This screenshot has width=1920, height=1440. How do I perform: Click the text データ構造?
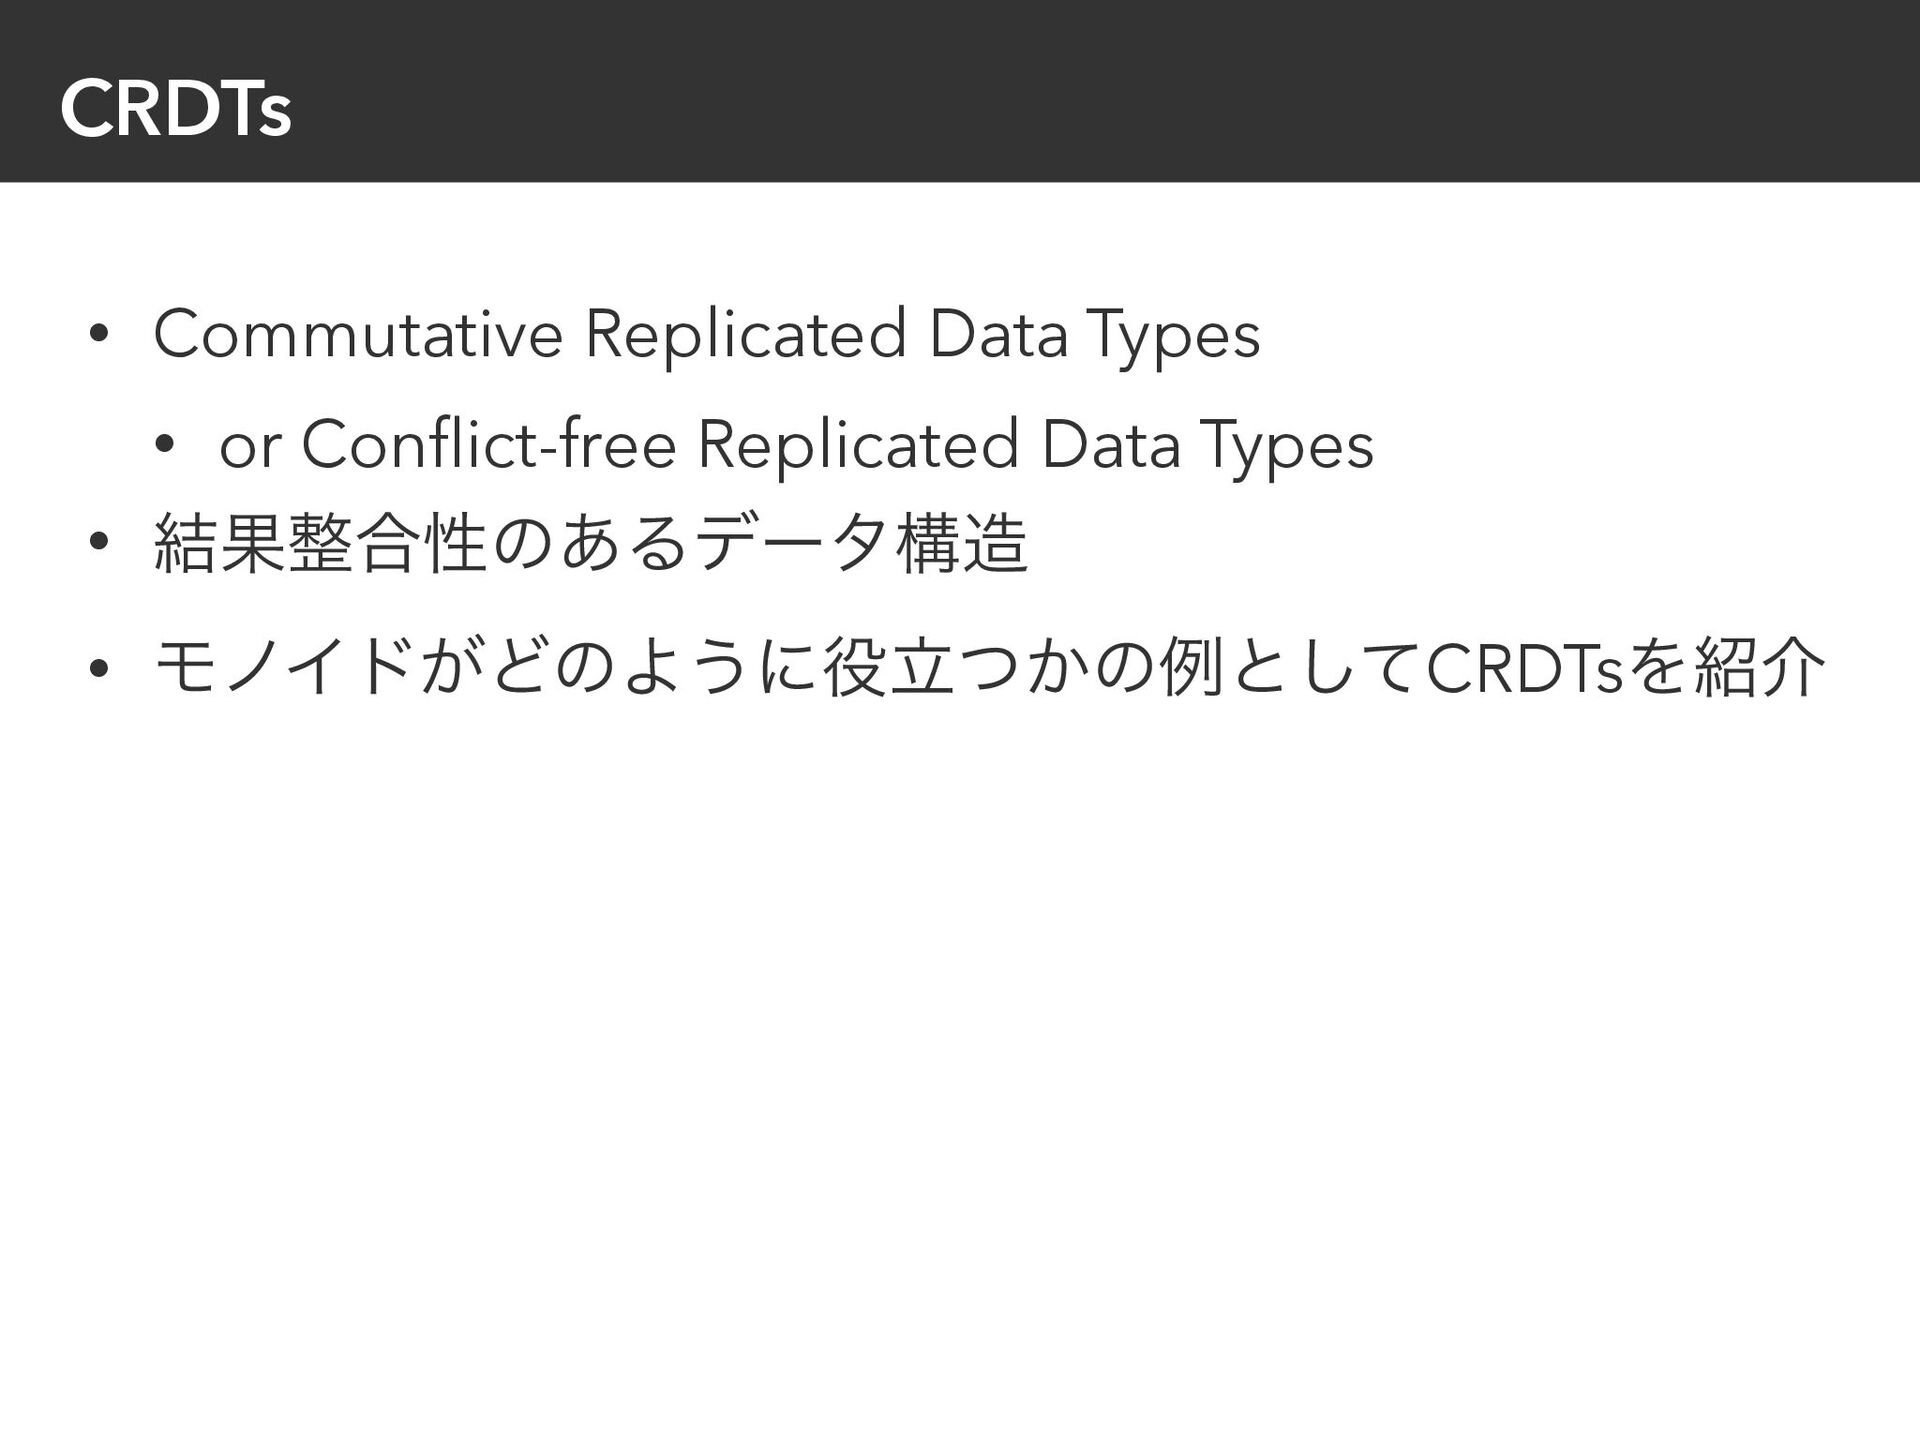[x=862, y=545]
